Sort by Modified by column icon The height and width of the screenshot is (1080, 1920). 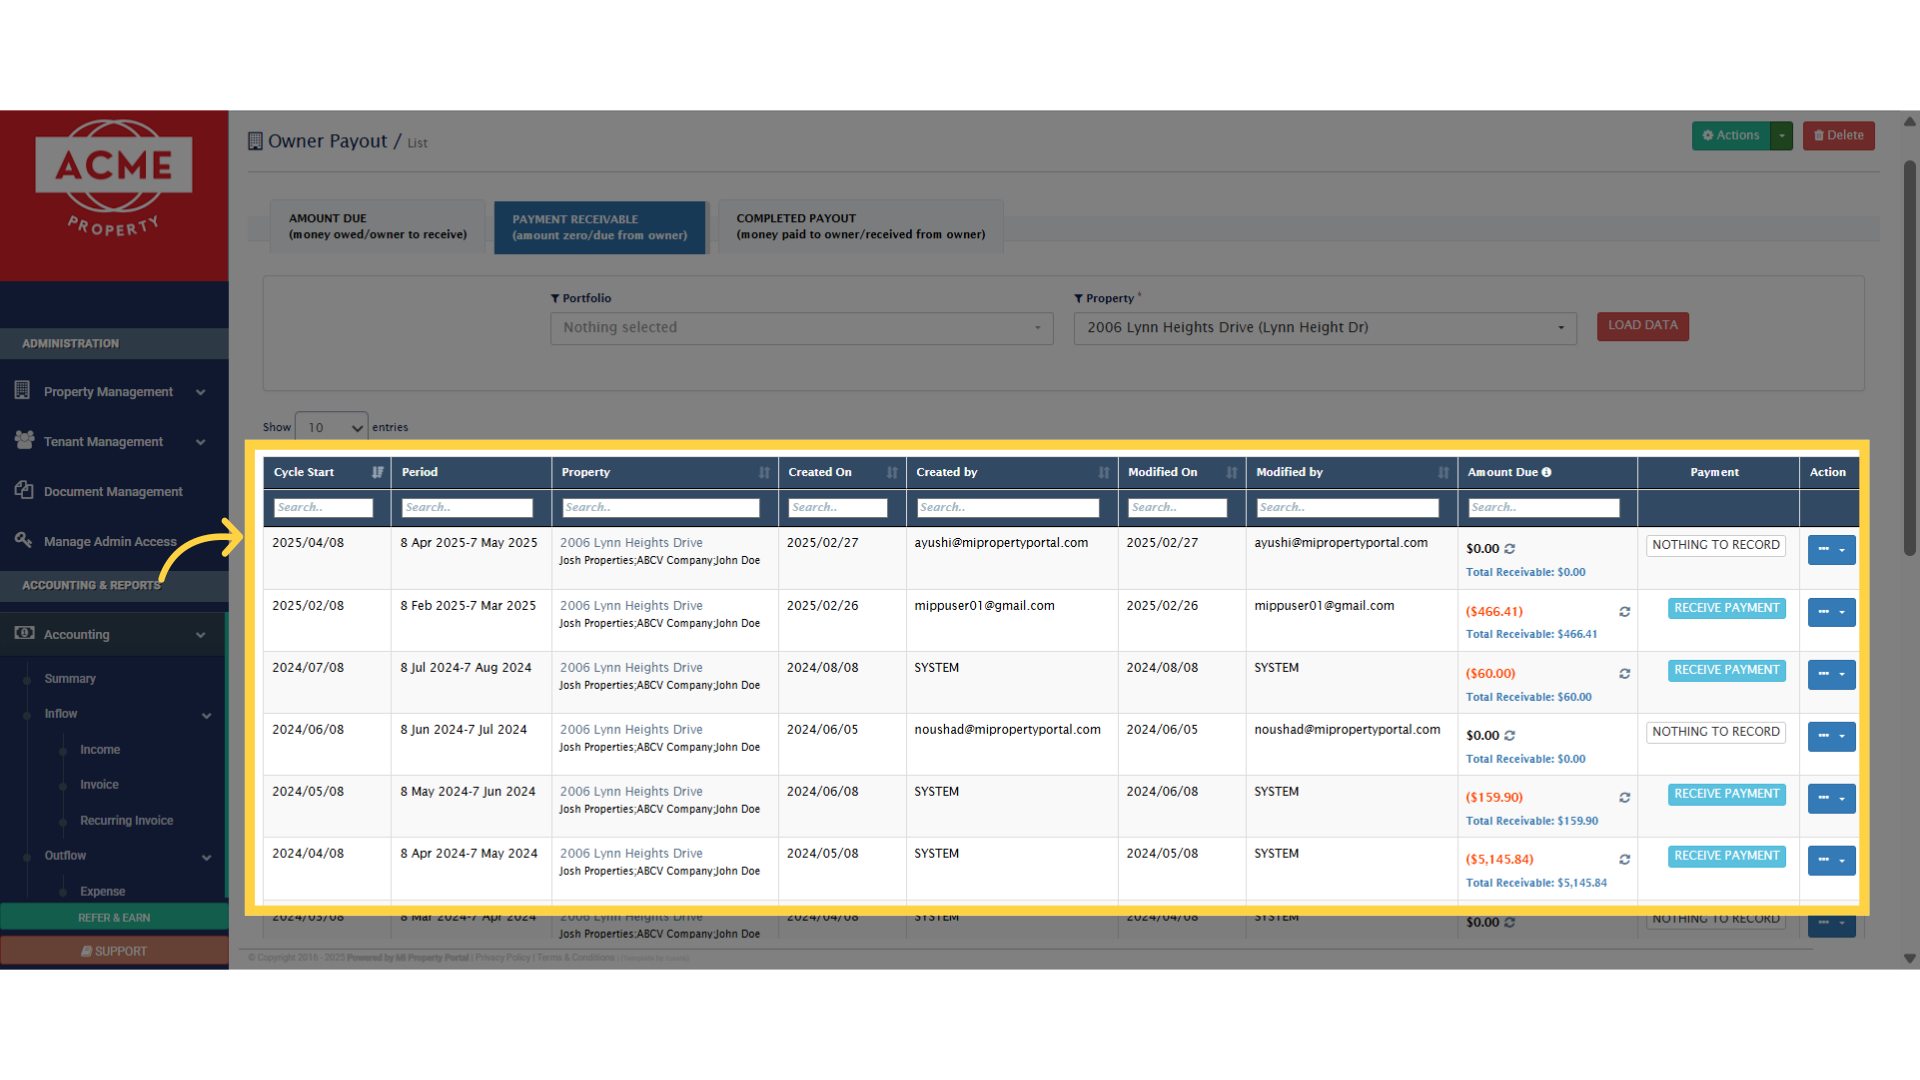coord(1444,472)
